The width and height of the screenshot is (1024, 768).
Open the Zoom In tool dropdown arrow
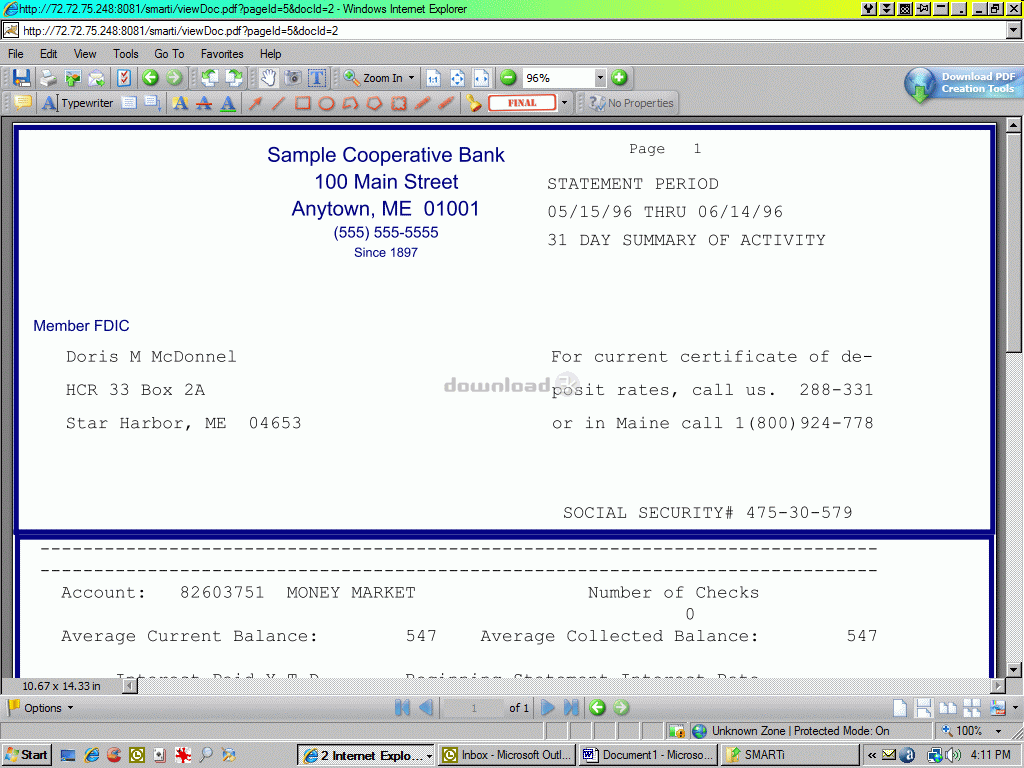(x=411, y=78)
